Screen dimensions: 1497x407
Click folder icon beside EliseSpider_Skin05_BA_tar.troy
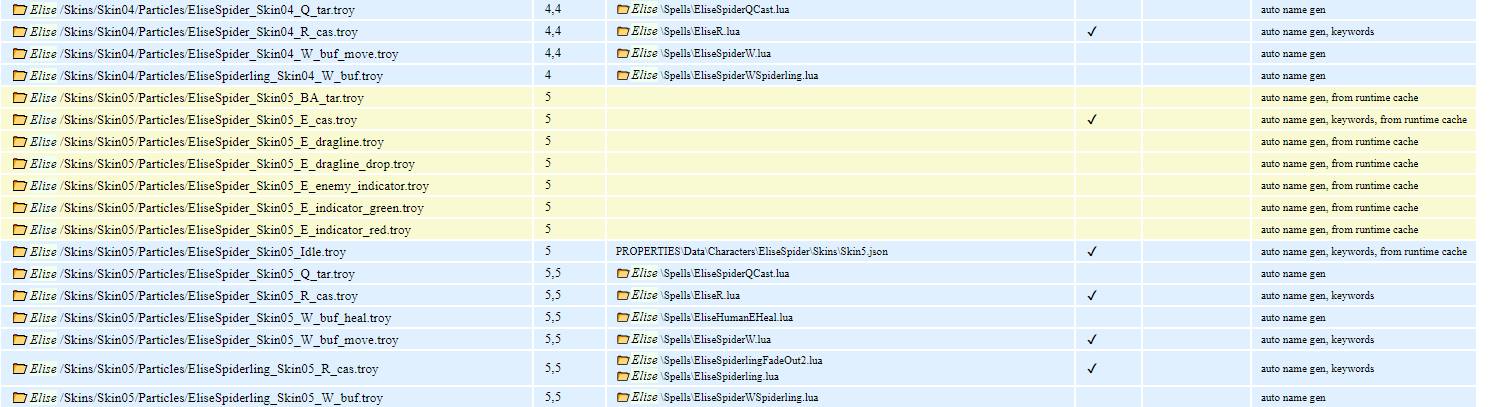click(19, 98)
